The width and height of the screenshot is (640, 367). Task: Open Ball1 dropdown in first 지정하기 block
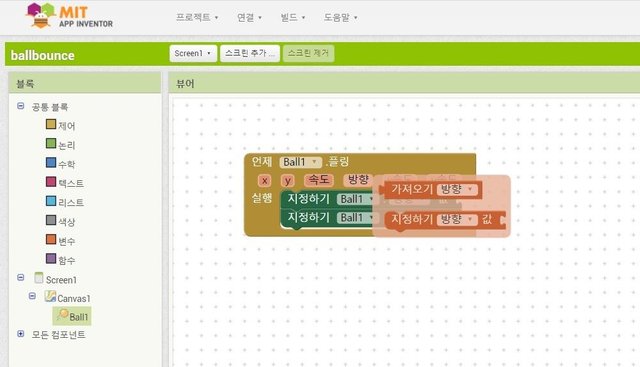(x=356, y=199)
